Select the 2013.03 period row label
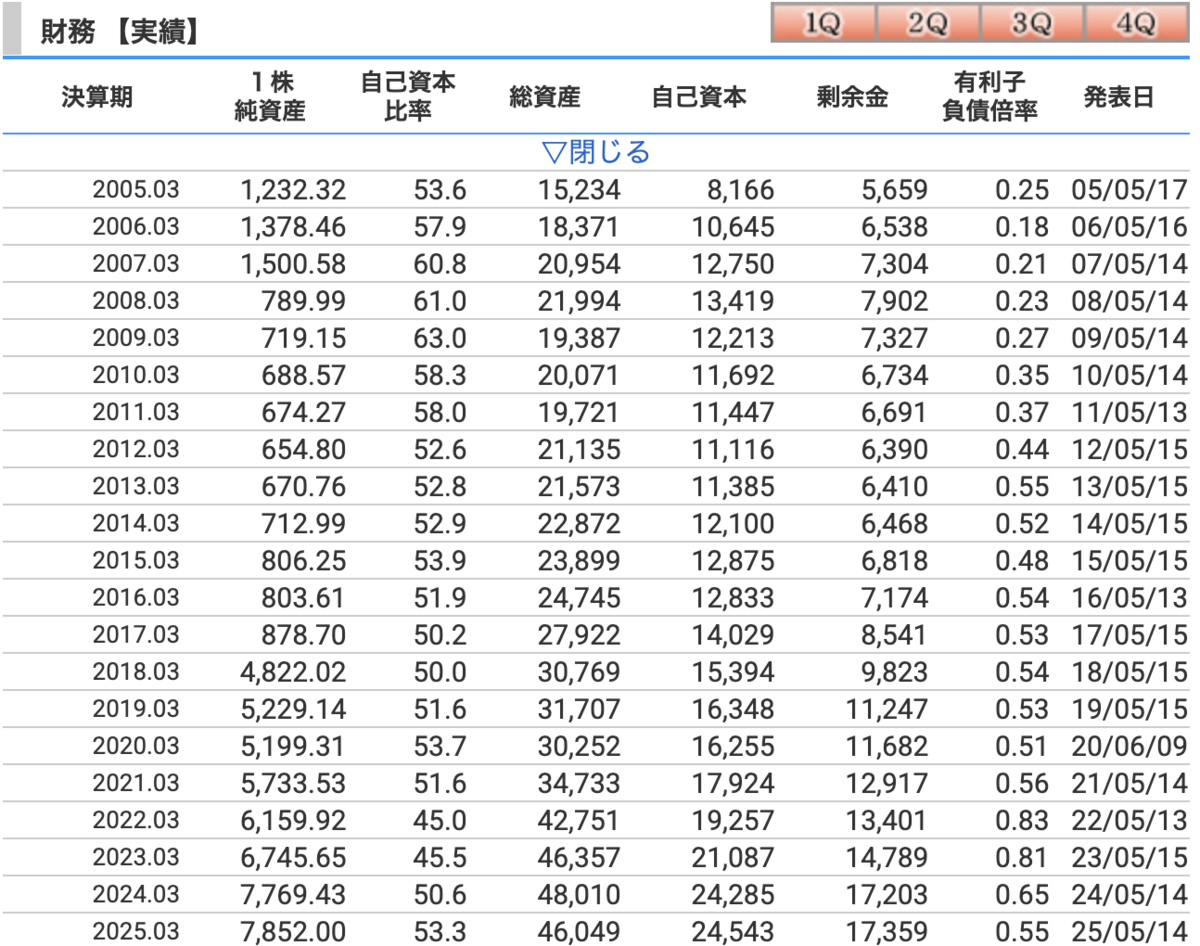 coord(136,486)
